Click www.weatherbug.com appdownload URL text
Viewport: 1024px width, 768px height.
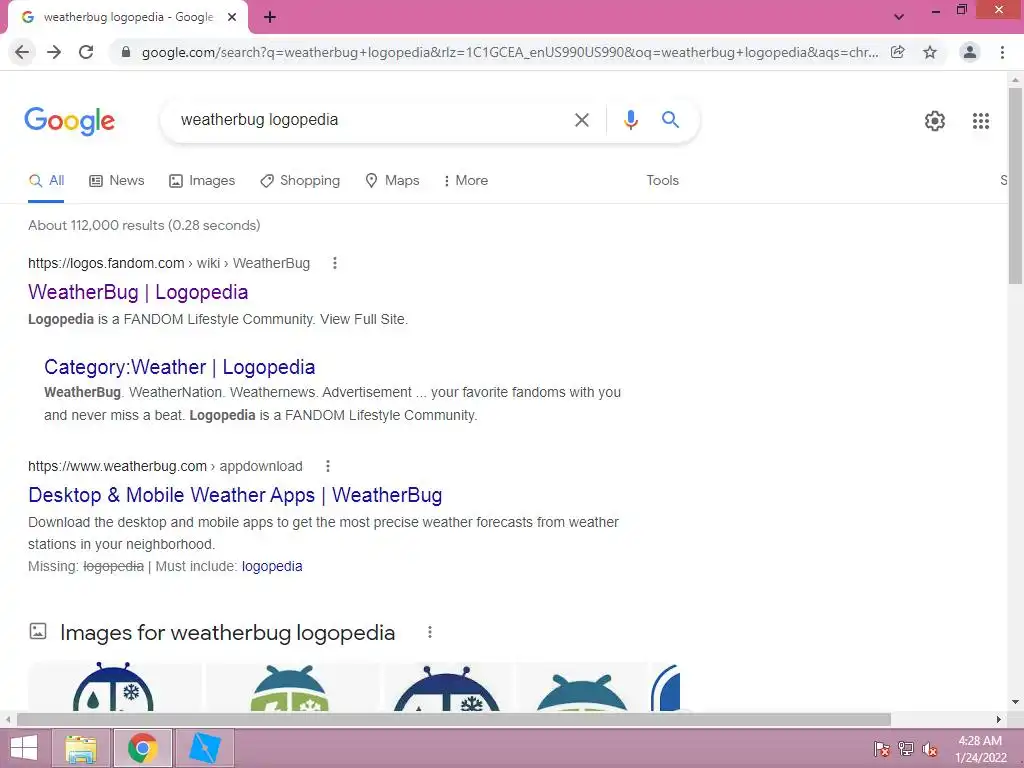point(165,466)
